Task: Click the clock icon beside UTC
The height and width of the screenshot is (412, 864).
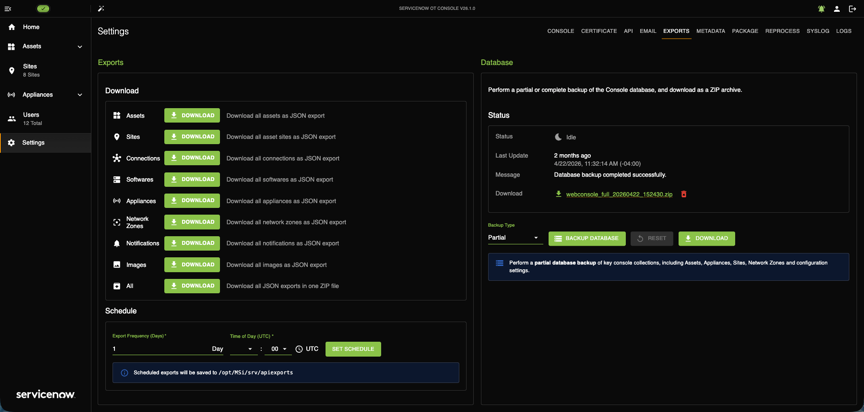Action: 299,349
